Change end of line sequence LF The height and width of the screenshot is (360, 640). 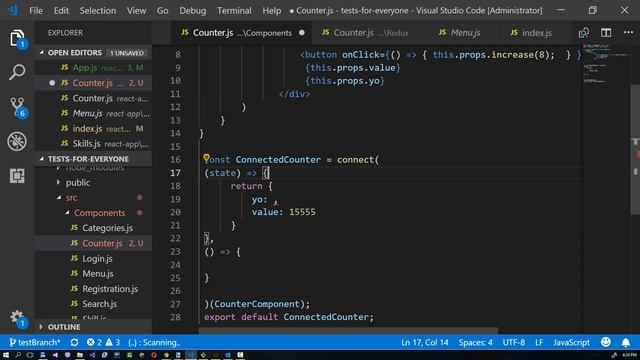tap(539, 342)
